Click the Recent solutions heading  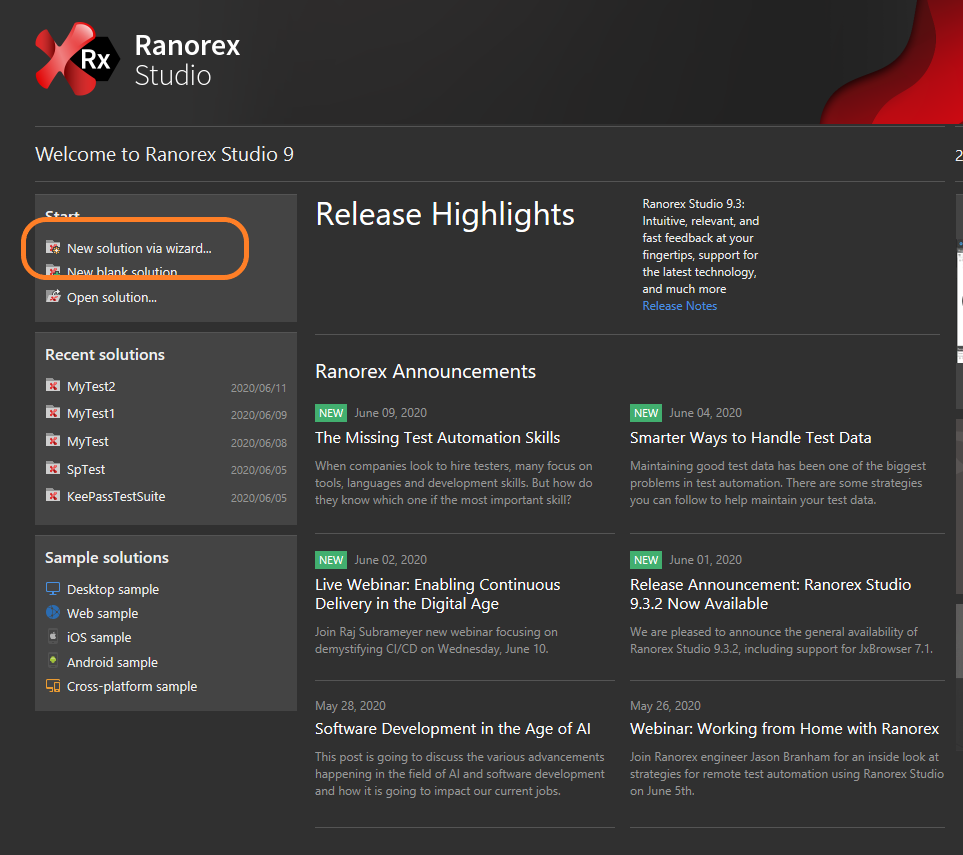tap(105, 354)
